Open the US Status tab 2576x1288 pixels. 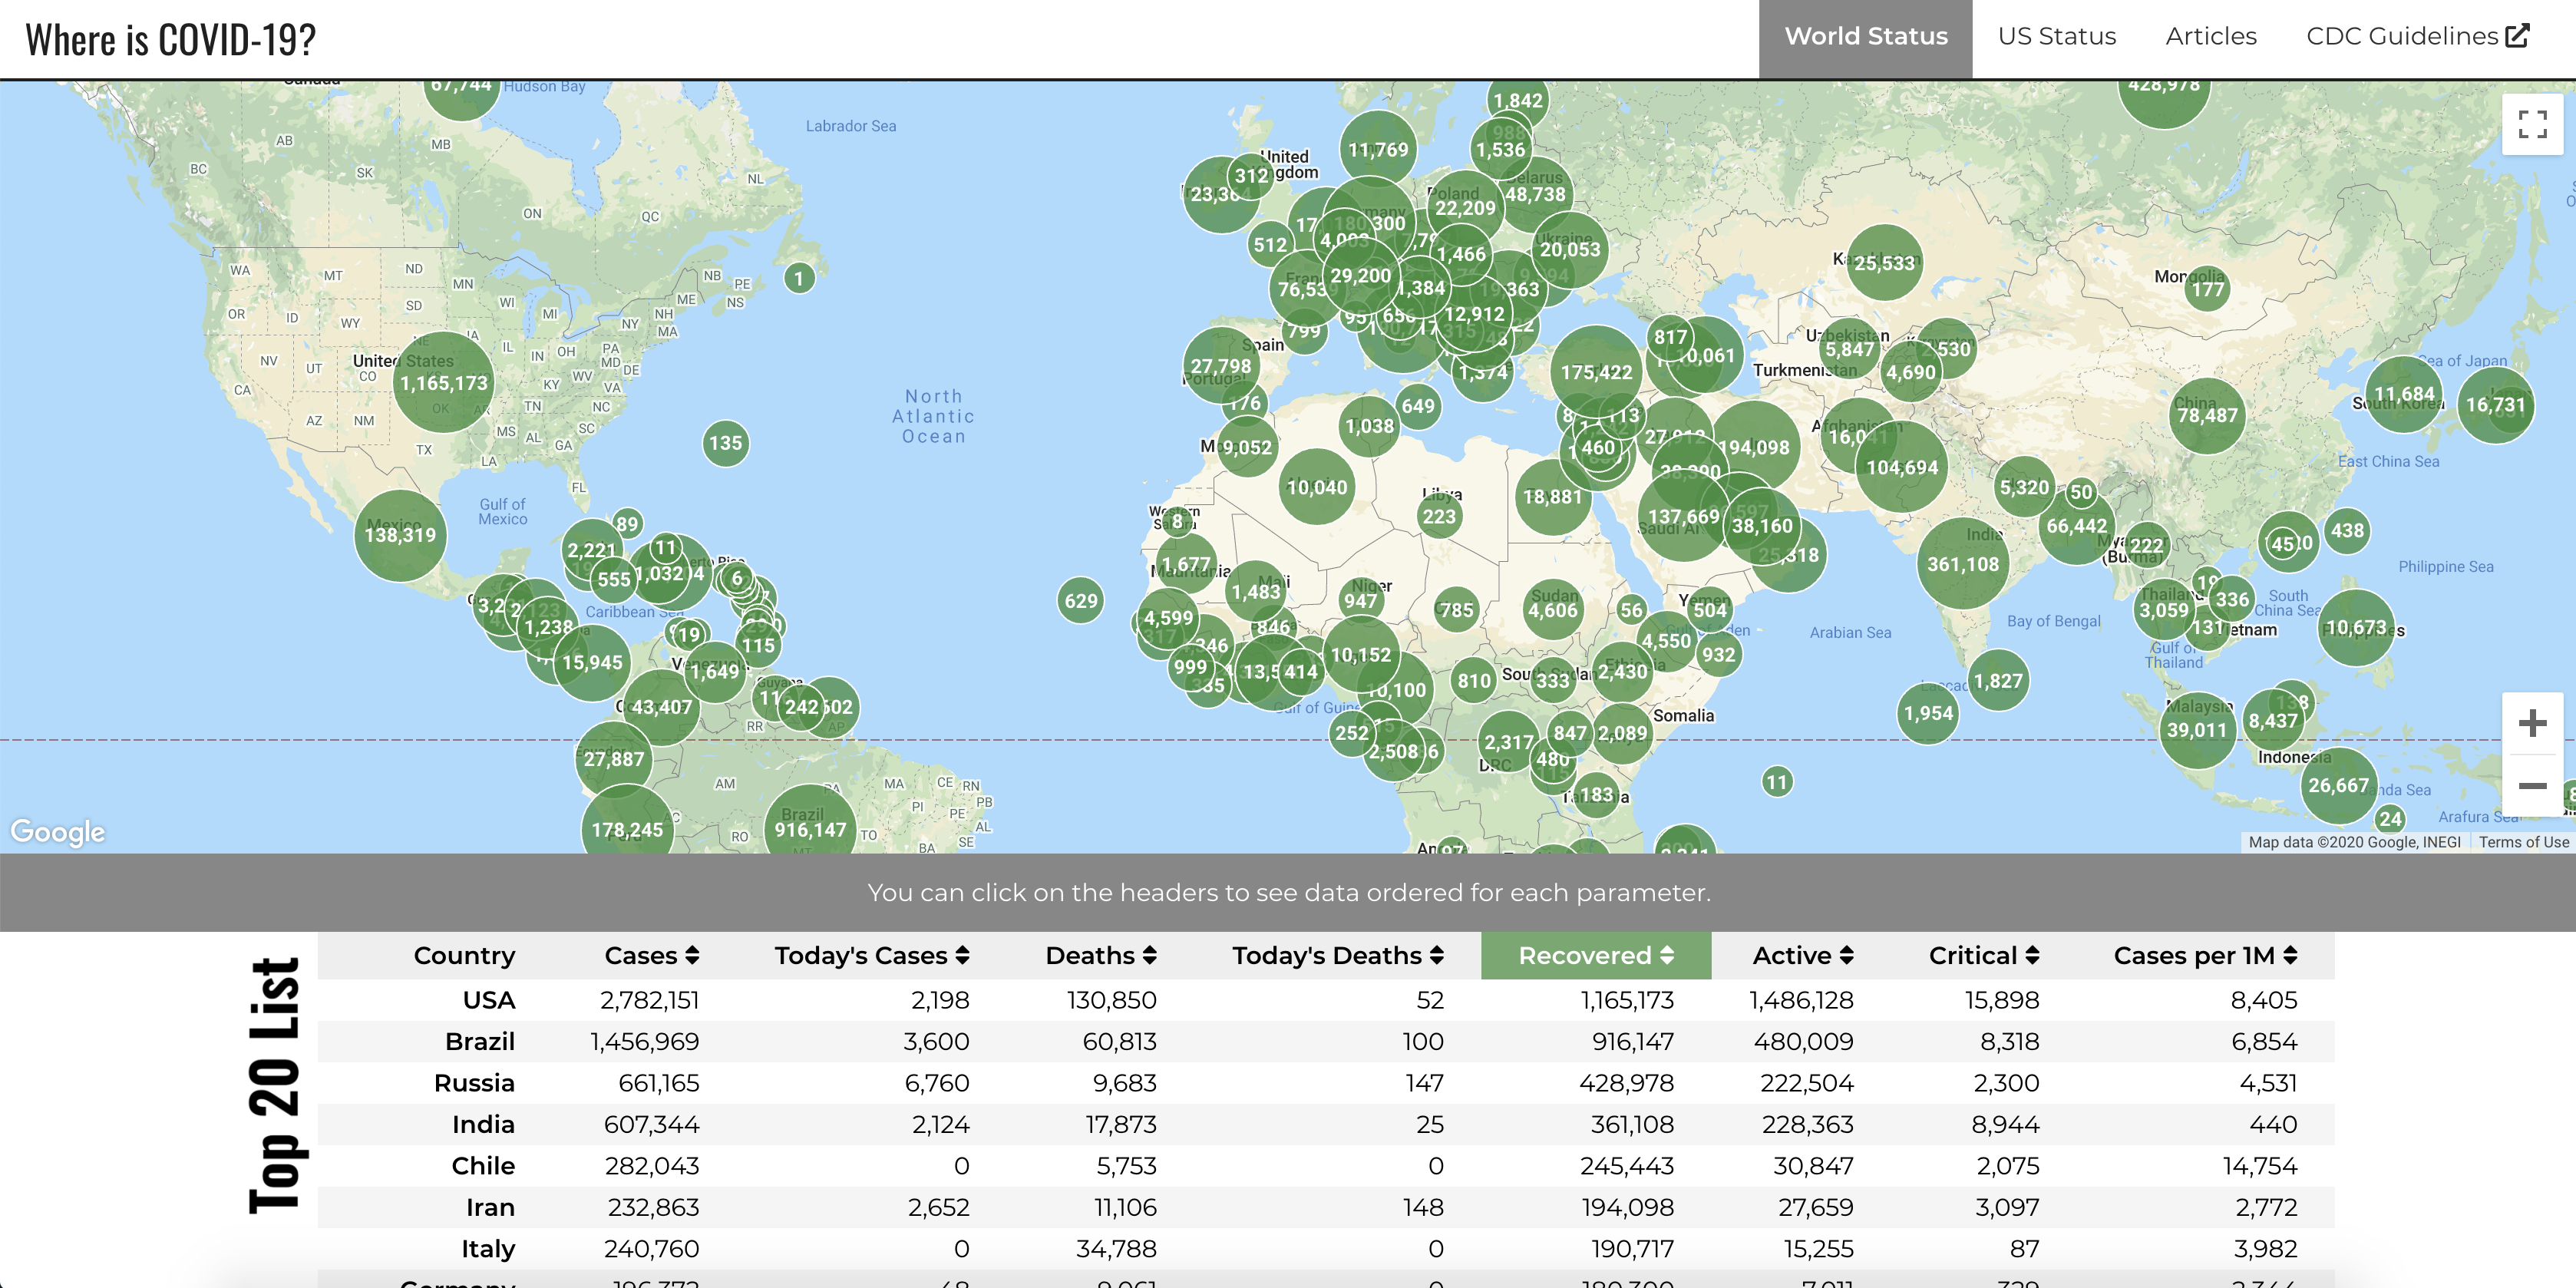tap(2057, 37)
